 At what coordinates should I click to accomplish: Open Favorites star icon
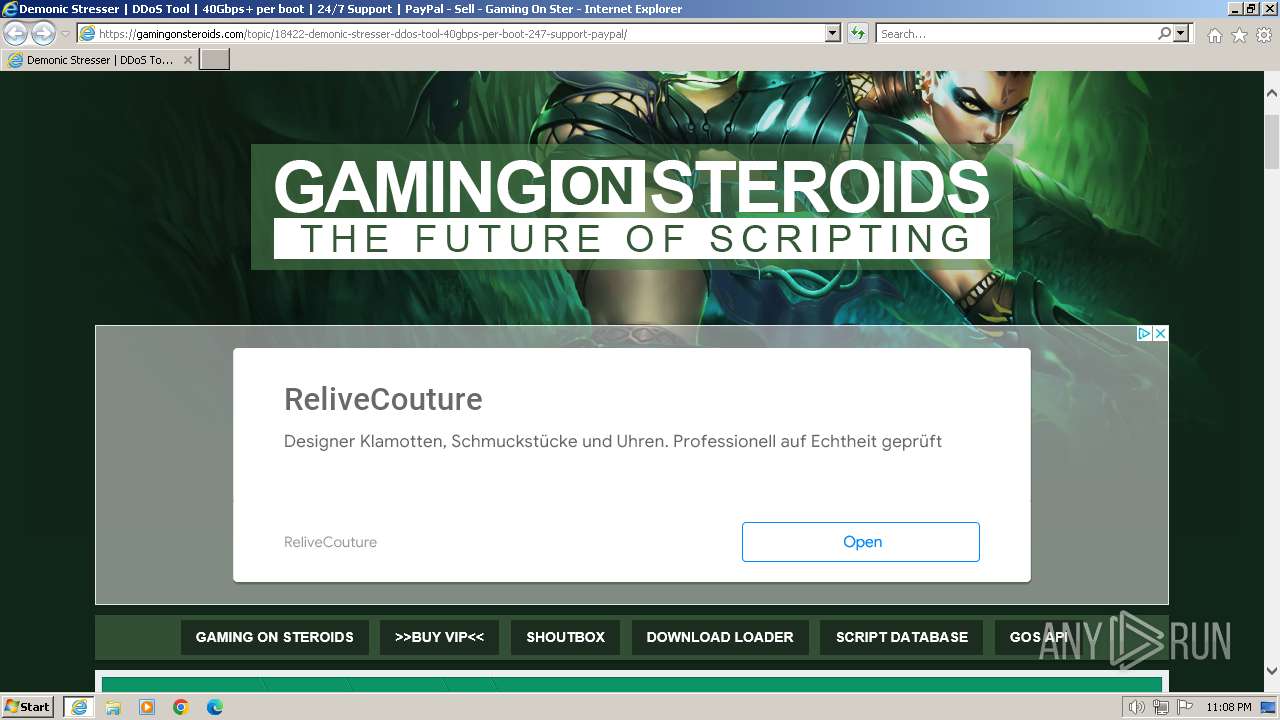(1239, 35)
